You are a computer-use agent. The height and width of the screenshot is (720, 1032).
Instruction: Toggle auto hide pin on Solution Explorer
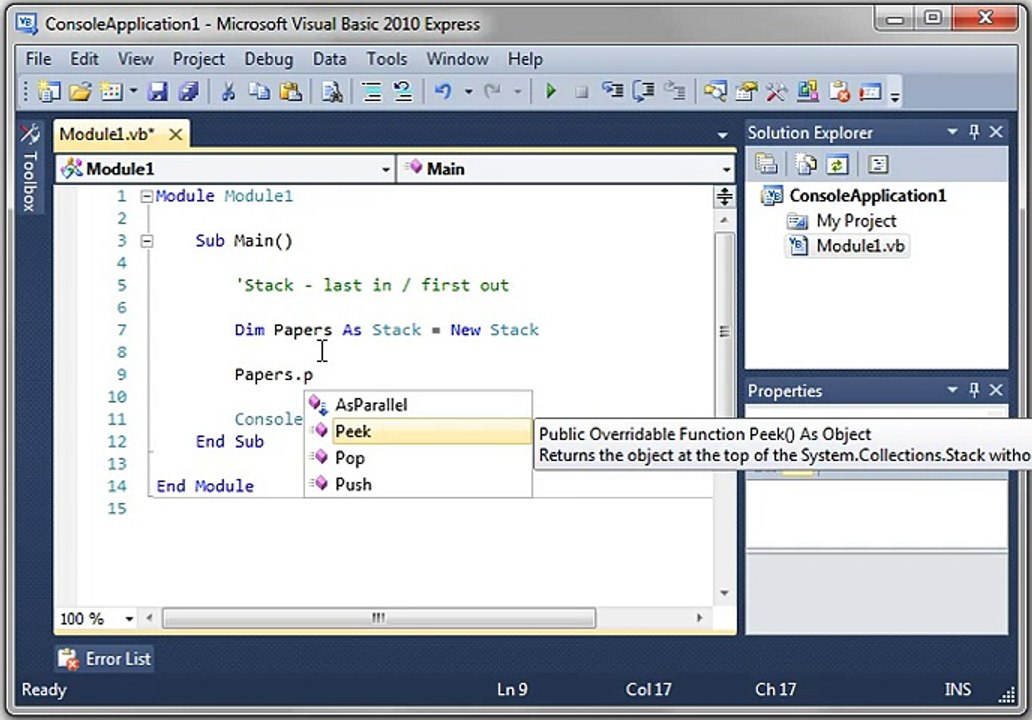975,132
